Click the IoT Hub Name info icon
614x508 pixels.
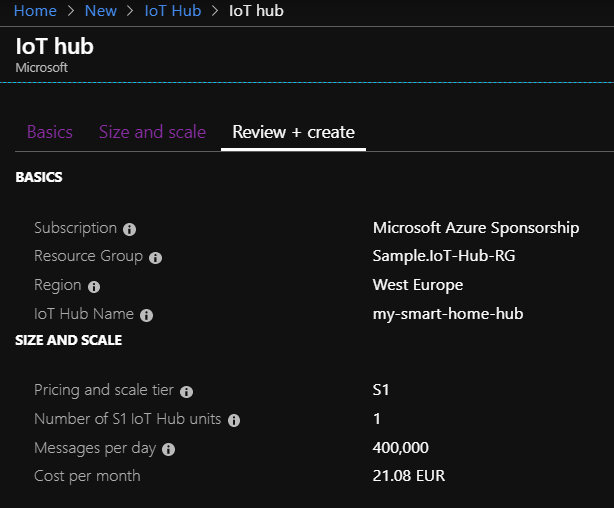(146, 315)
